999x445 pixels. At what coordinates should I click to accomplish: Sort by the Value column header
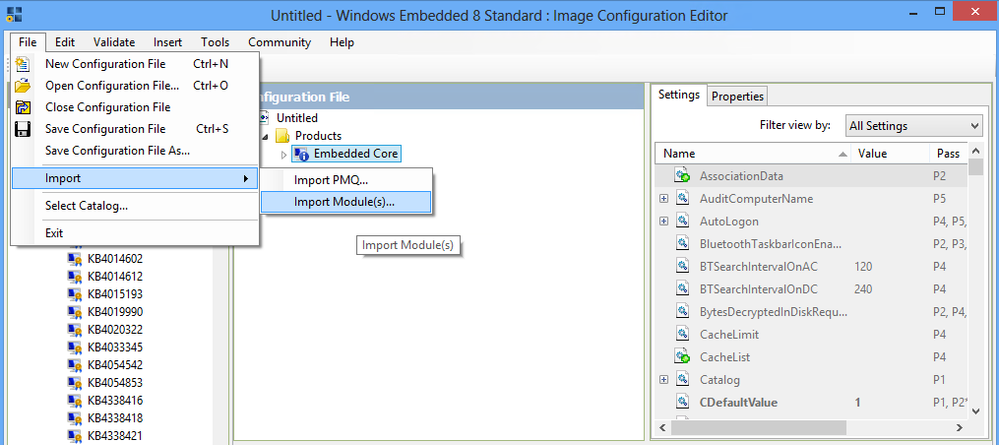pyautogui.click(x=890, y=154)
